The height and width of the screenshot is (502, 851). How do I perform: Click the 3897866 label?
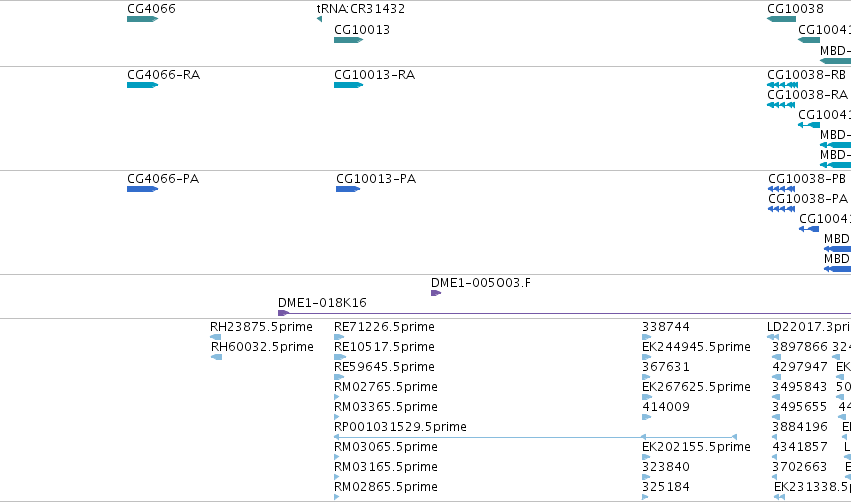pos(800,346)
